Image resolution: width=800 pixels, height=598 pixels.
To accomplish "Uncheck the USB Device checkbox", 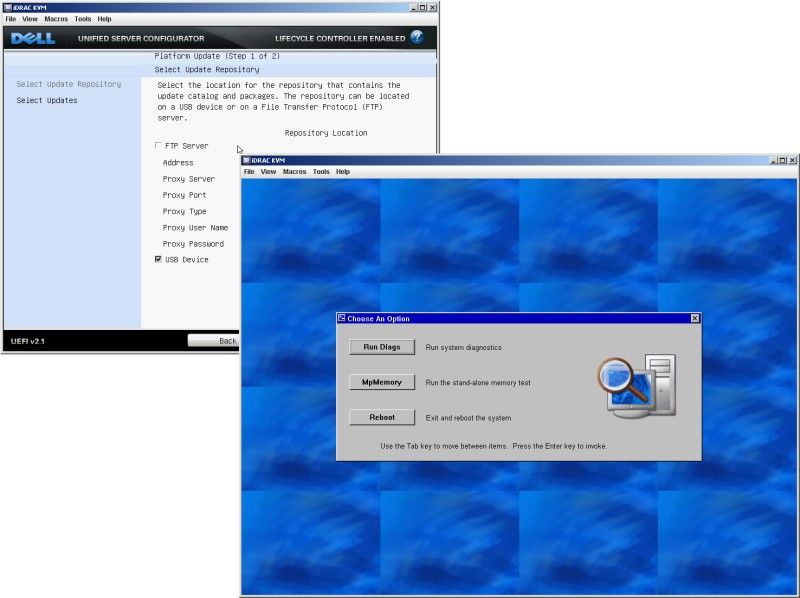I will tap(158, 259).
